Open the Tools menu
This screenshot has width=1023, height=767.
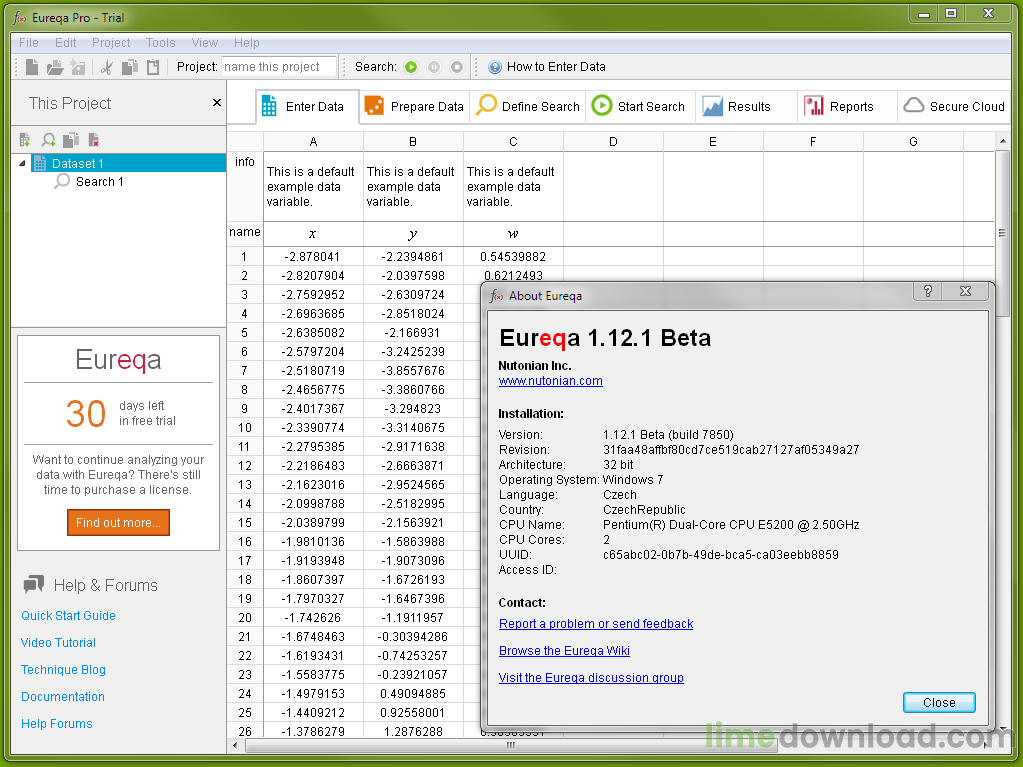[160, 42]
